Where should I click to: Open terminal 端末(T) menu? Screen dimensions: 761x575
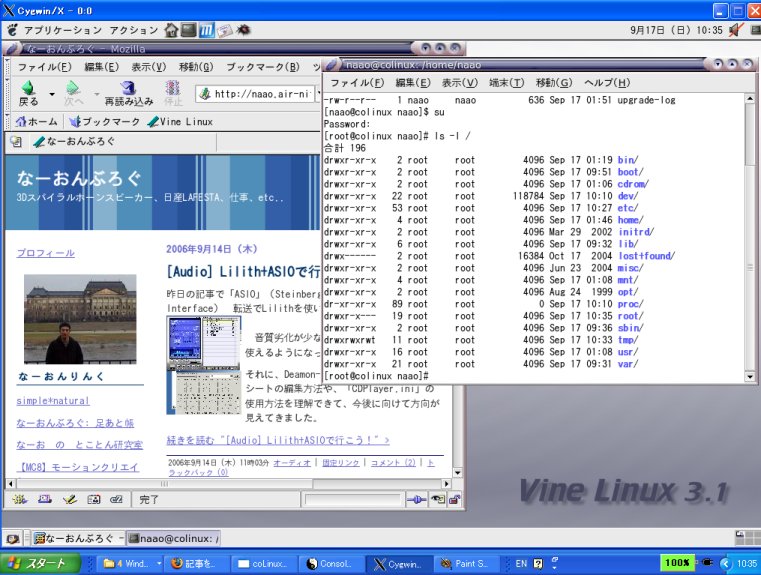coord(506,82)
